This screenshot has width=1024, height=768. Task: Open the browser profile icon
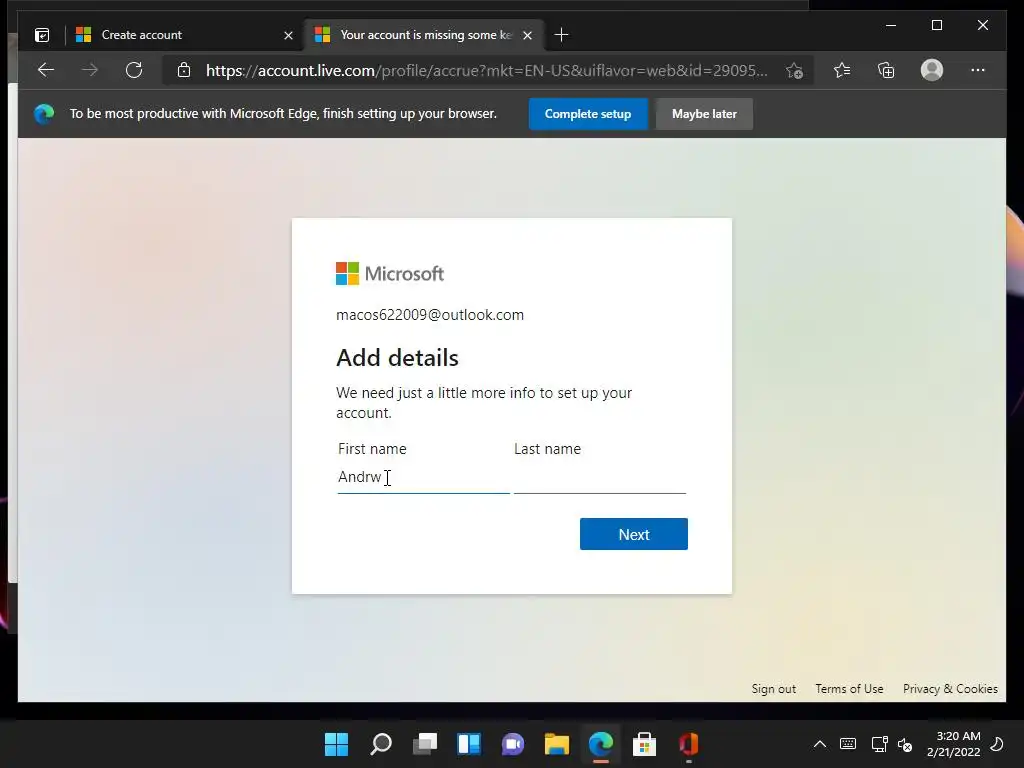tap(932, 70)
